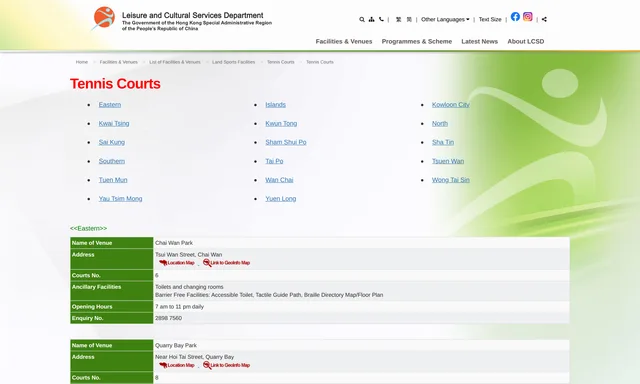Image resolution: width=640 pixels, height=384 pixels.
Task: Click the search magnifier icon
Action: (362, 19)
